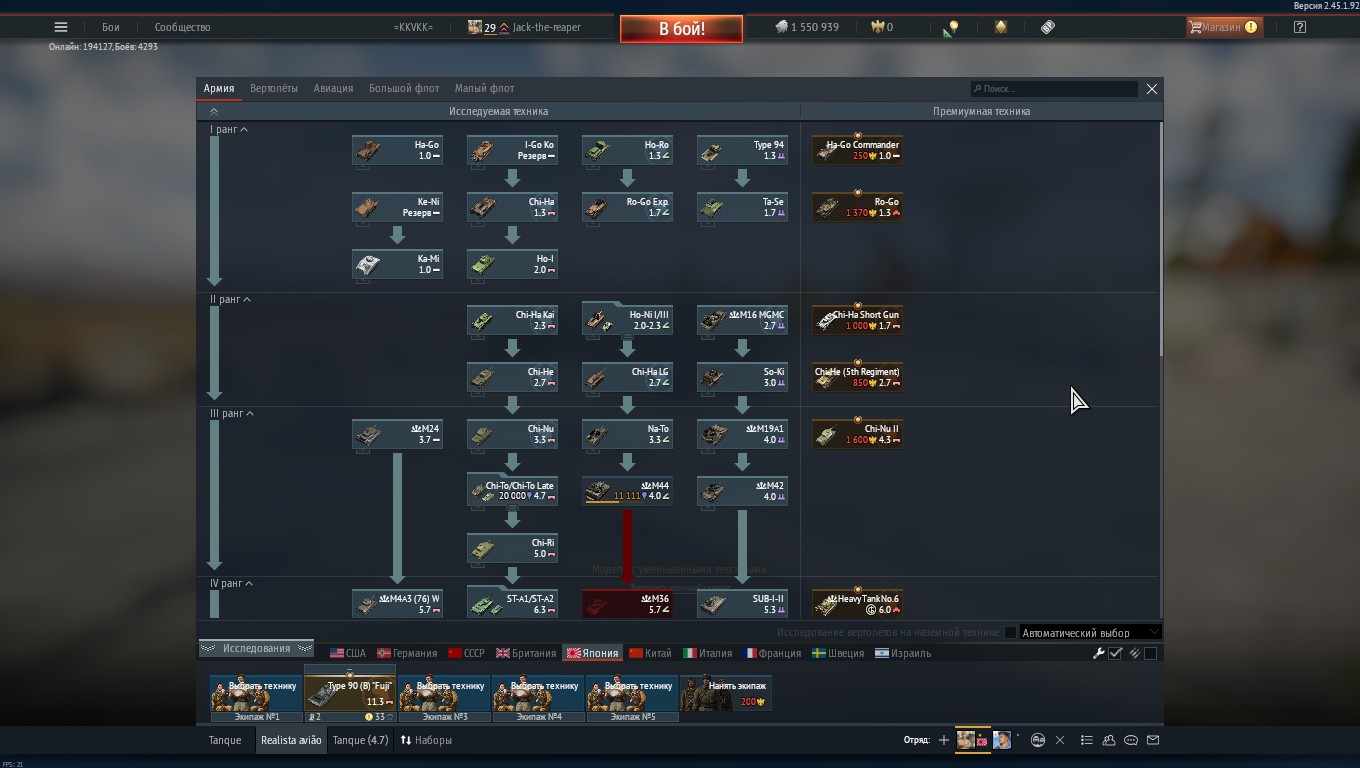Click the В бой! battle button
Screen dimensions: 1360x768
coord(681,28)
